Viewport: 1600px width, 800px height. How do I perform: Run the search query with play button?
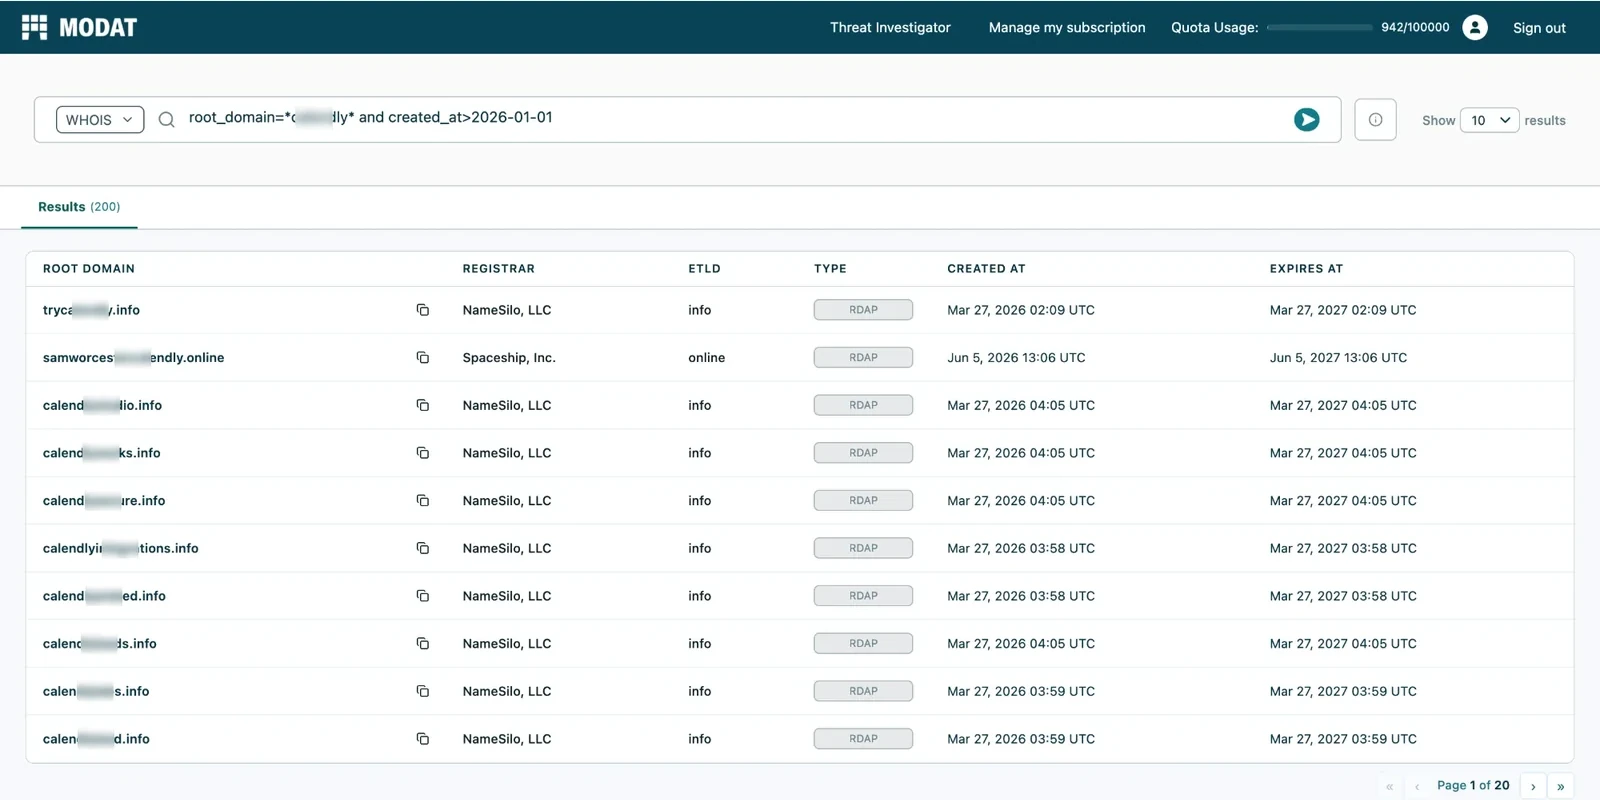(x=1306, y=120)
